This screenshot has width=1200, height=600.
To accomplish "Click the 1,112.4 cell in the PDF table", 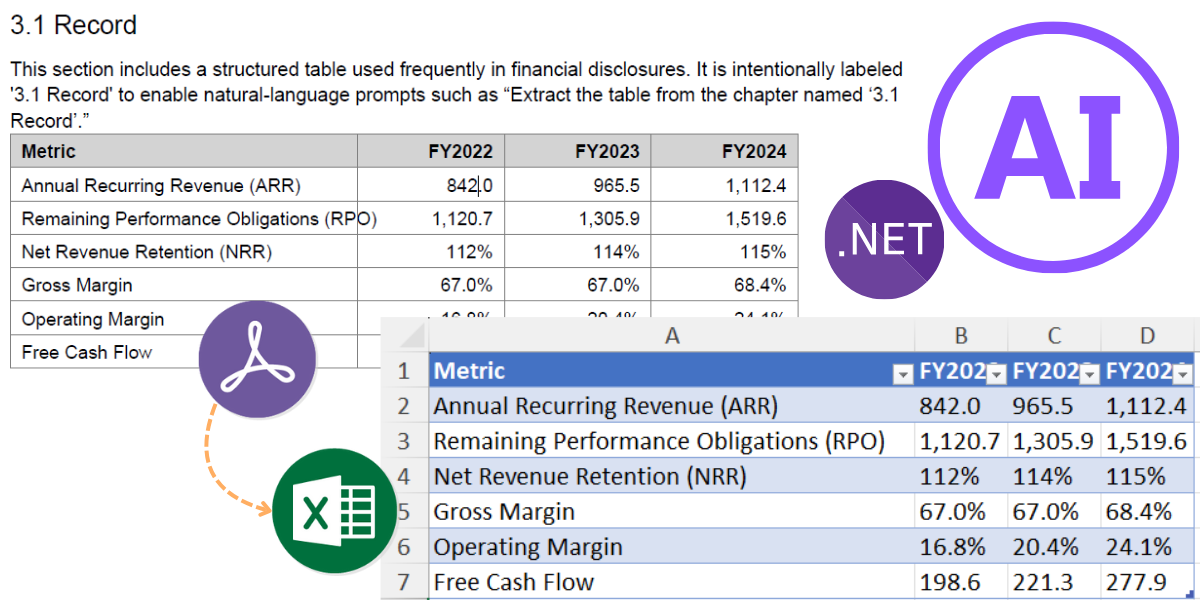I will pyautogui.click(x=725, y=185).
